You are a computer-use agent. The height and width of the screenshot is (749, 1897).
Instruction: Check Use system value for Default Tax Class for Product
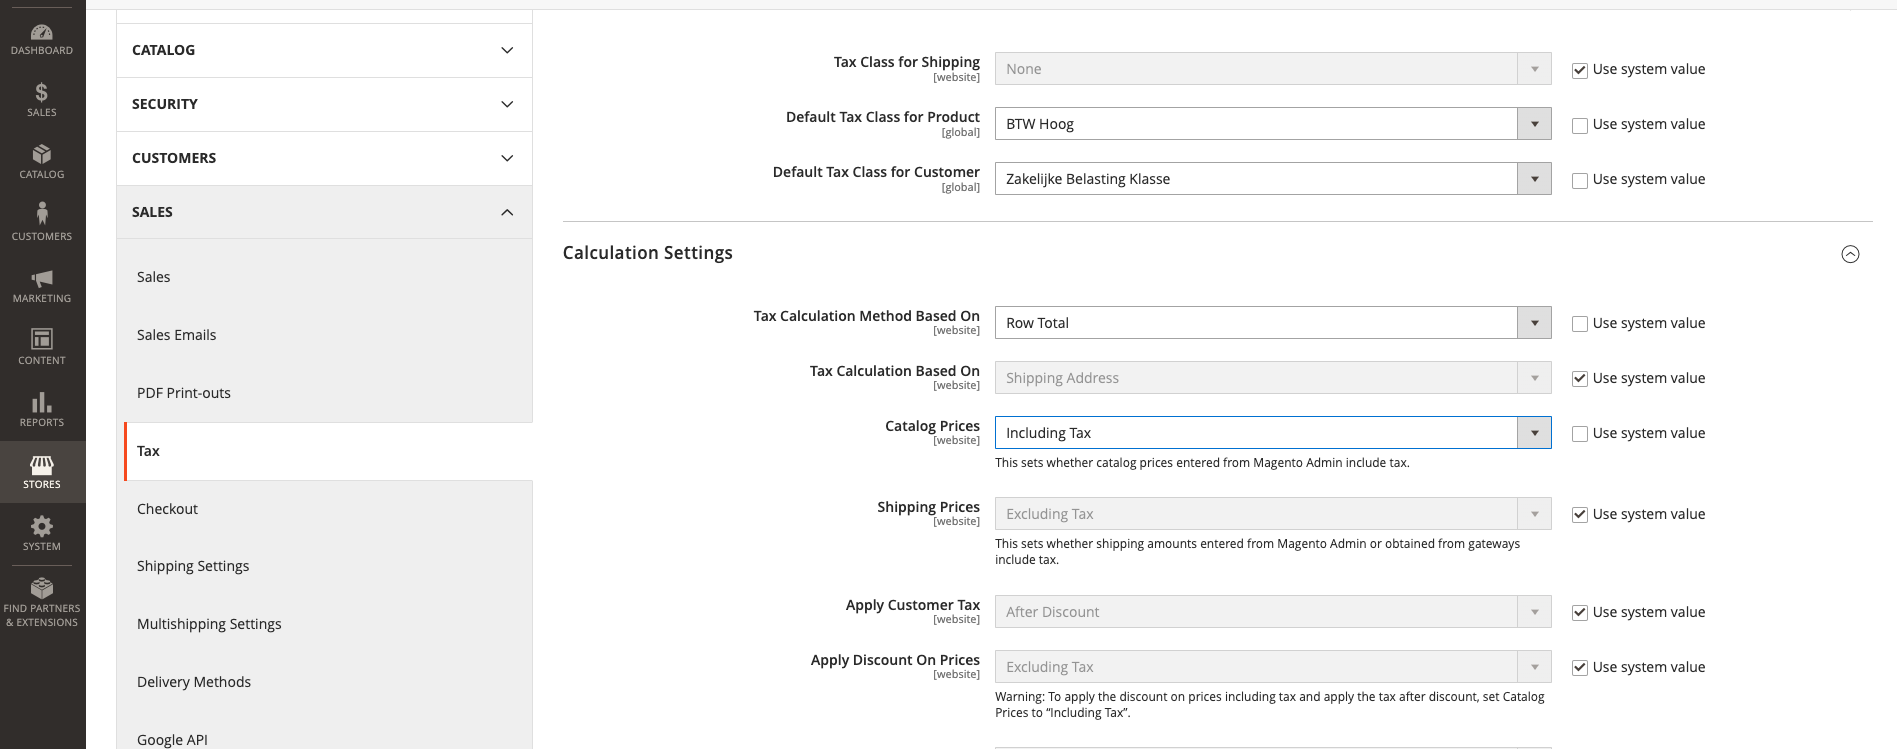coord(1580,125)
